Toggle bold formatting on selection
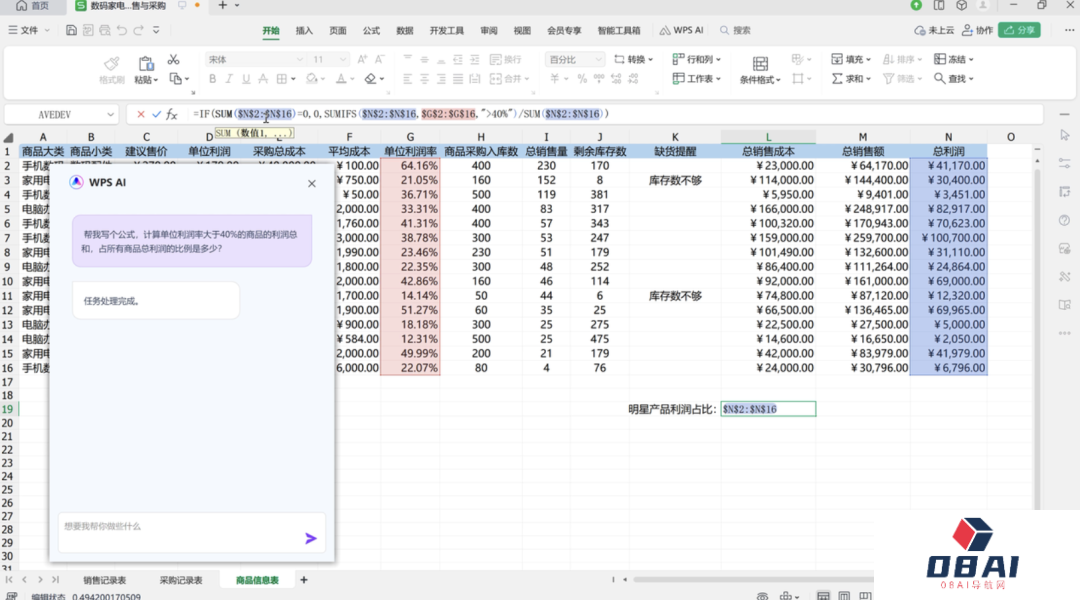This screenshot has height=600, width=1080. [x=213, y=78]
